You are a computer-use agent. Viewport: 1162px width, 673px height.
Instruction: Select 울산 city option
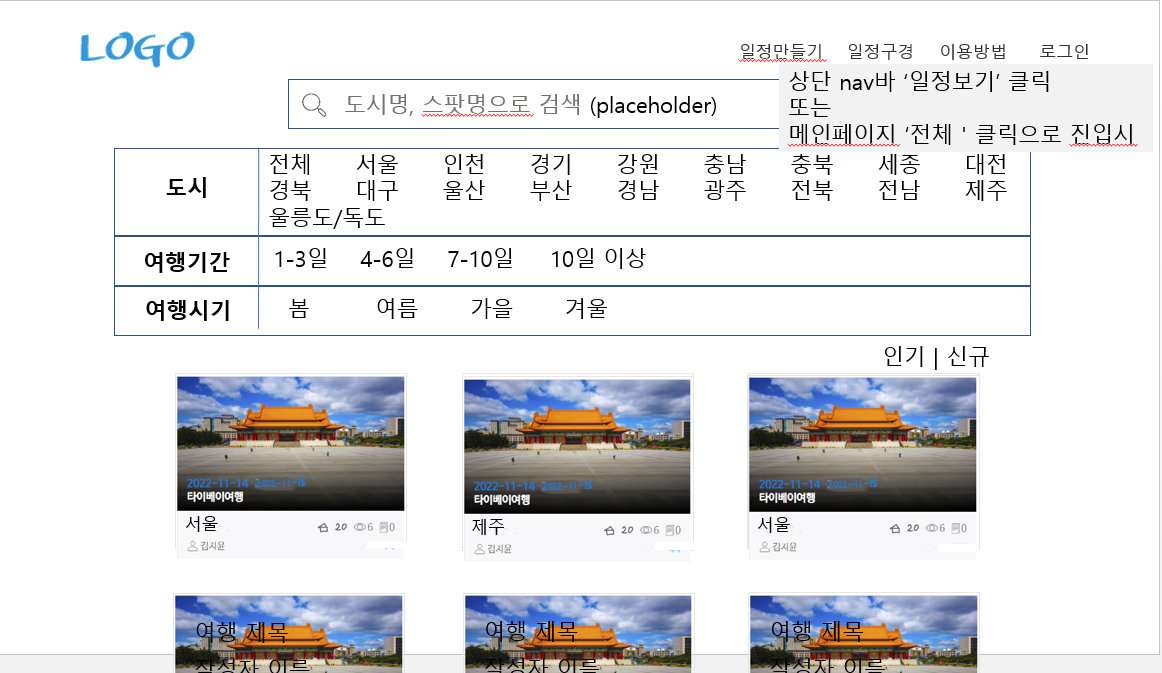coord(464,190)
